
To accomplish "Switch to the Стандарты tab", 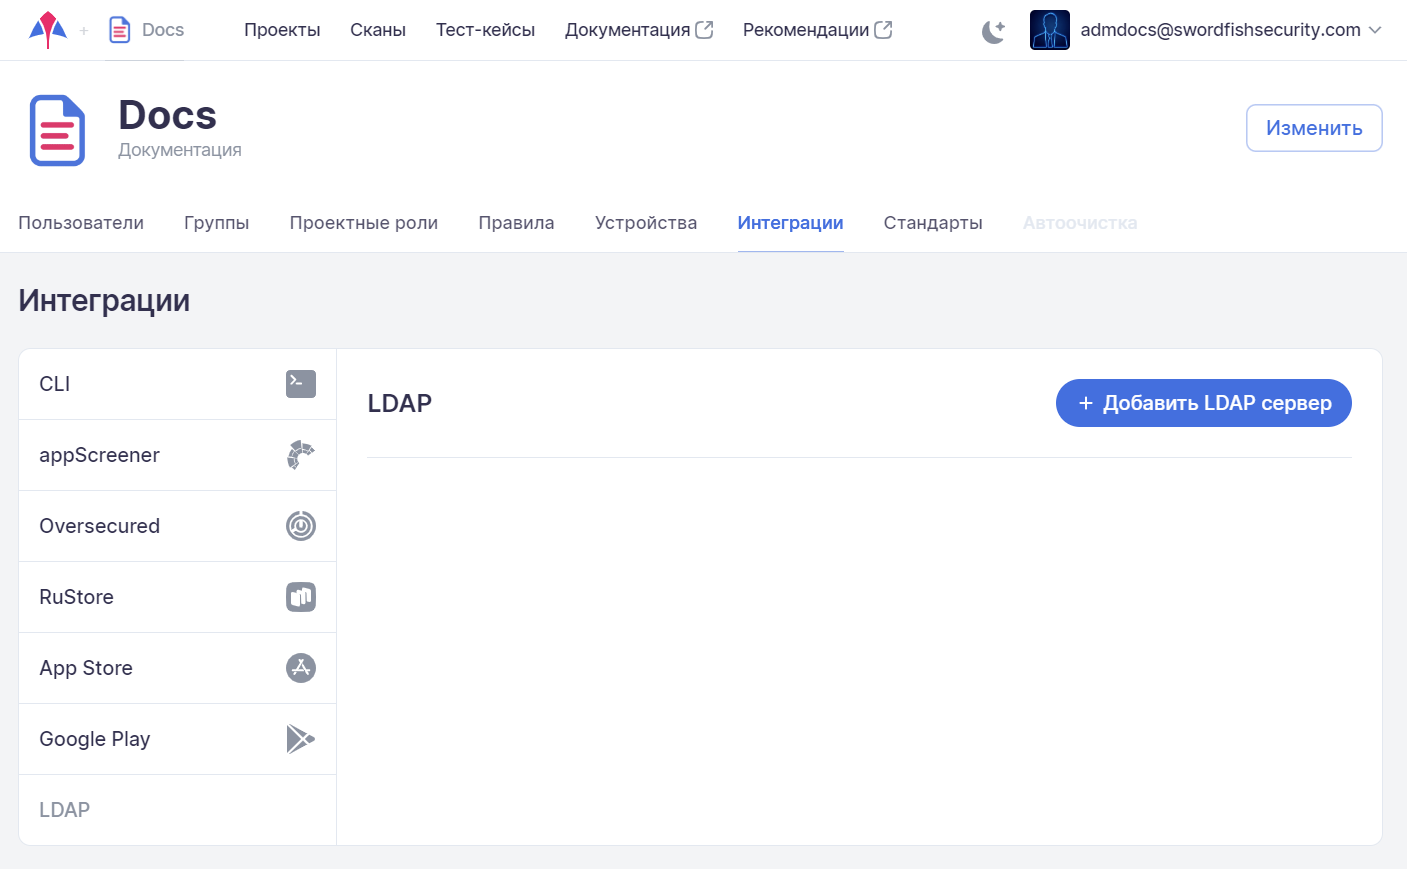I will click(932, 223).
